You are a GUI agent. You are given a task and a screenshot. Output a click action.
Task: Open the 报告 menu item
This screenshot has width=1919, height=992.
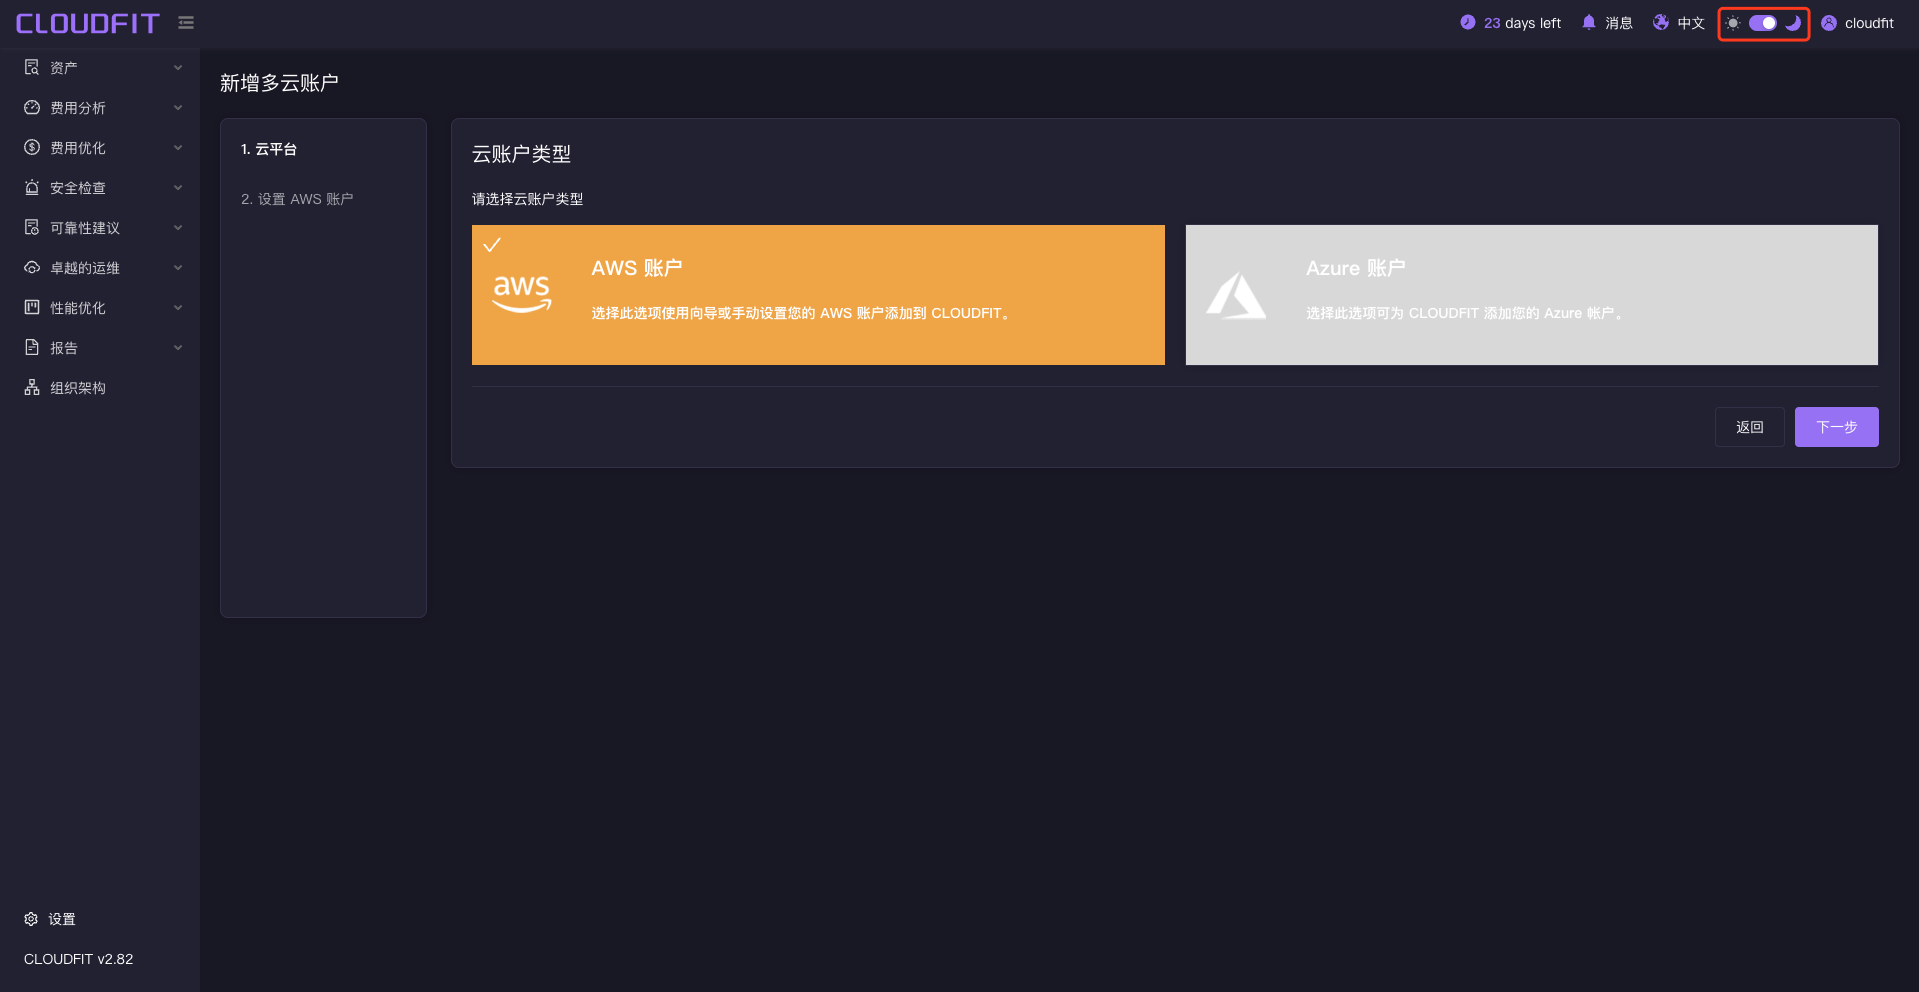point(100,347)
